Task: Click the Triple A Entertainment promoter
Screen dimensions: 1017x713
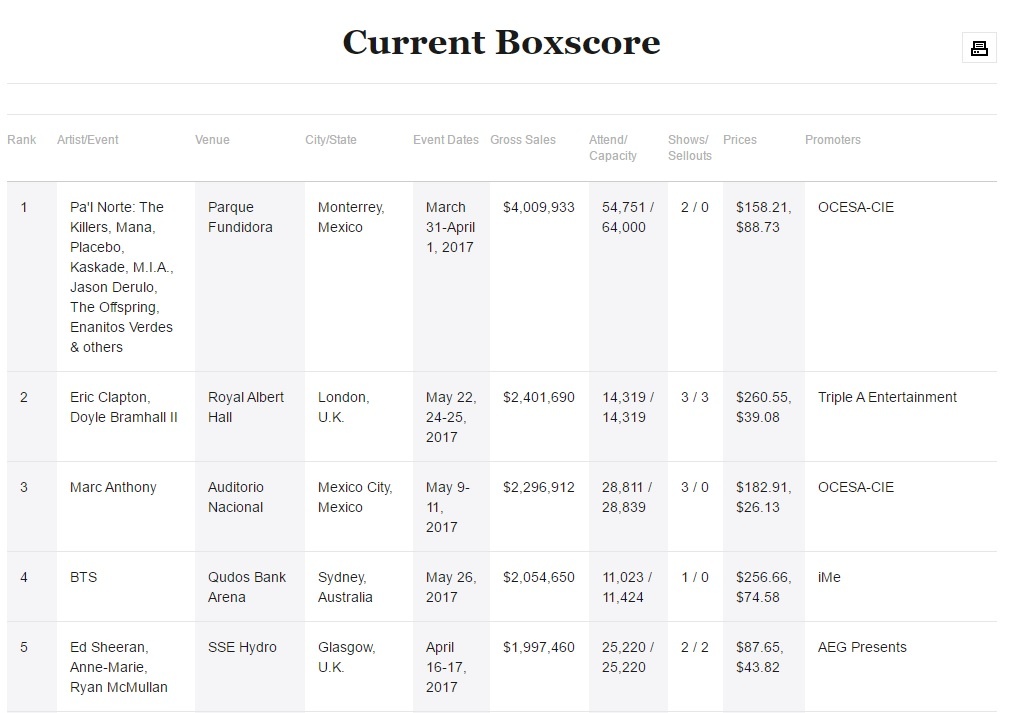Action: pyautogui.click(x=887, y=397)
